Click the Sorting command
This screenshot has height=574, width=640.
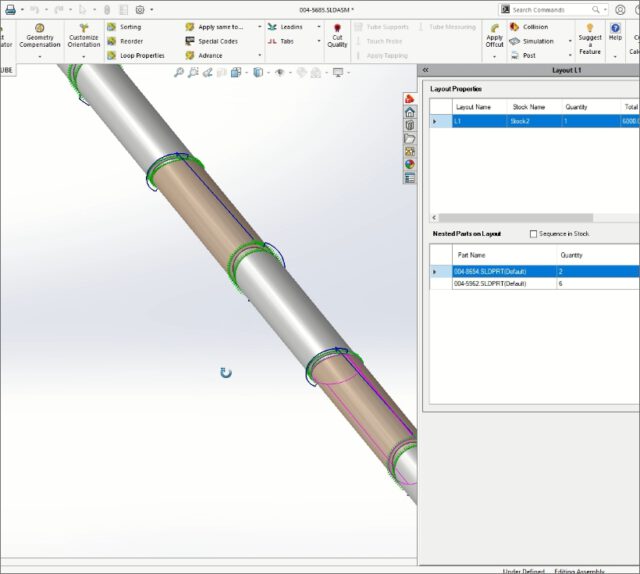click(124, 27)
